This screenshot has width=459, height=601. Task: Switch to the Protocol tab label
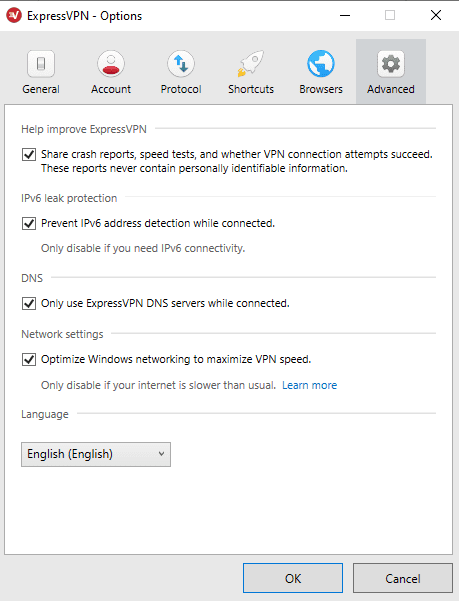tap(181, 89)
